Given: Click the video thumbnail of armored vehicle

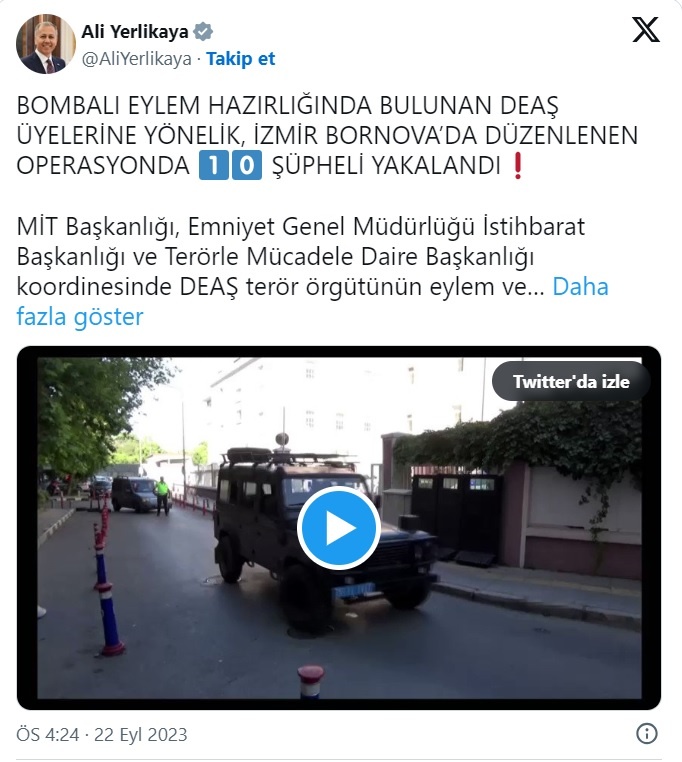Looking at the screenshot, I should 339,528.
